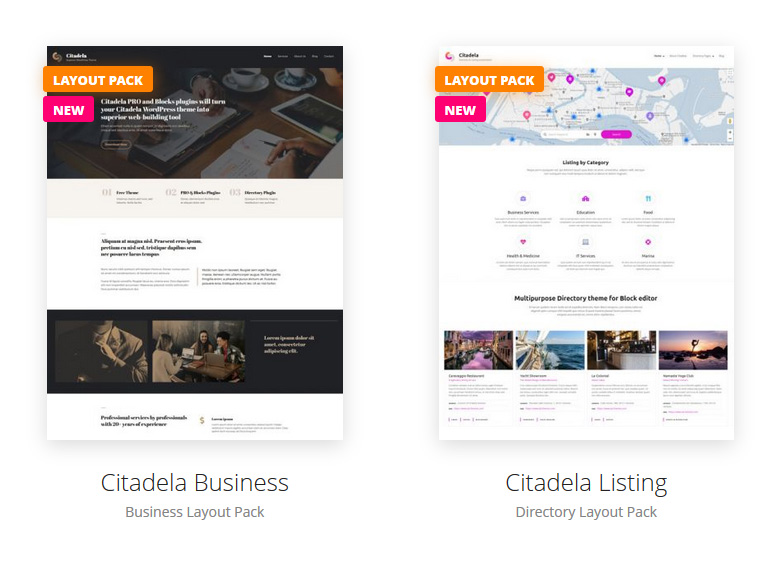
Task: Click pink search button on Listing map
Action: tap(616, 135)
